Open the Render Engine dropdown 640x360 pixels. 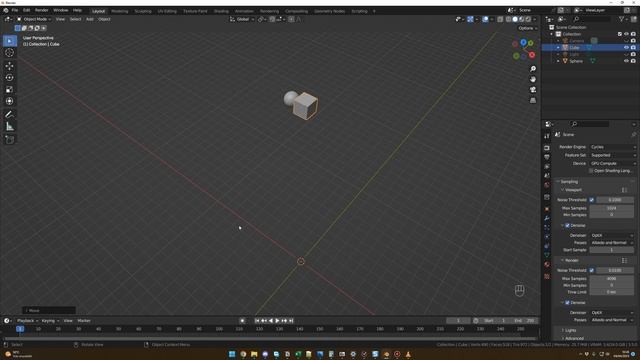(613, 147)
